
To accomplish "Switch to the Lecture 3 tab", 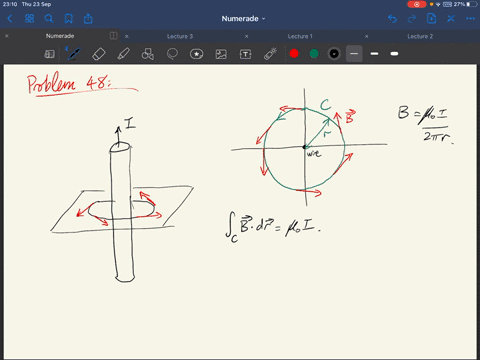I will pos(180,36).
